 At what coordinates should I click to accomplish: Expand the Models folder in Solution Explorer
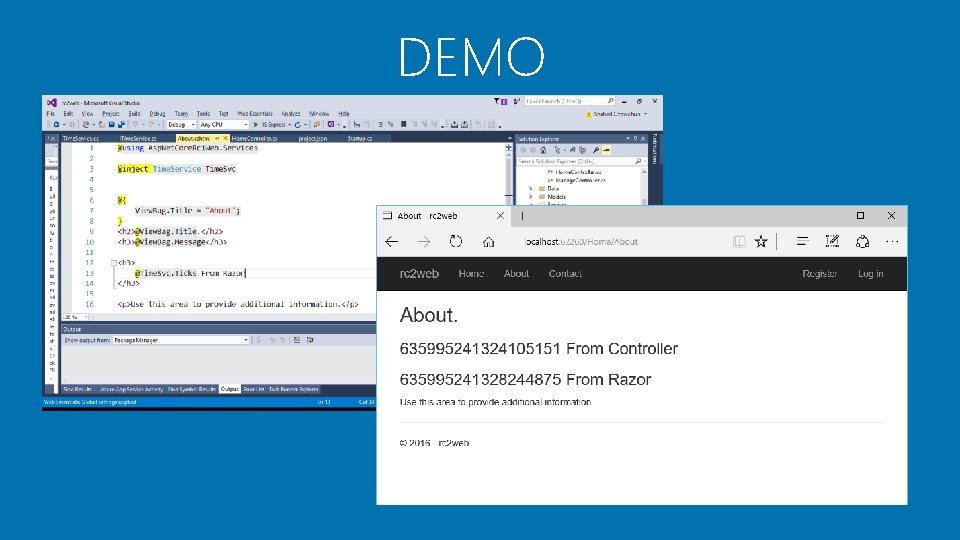[531, 197]
